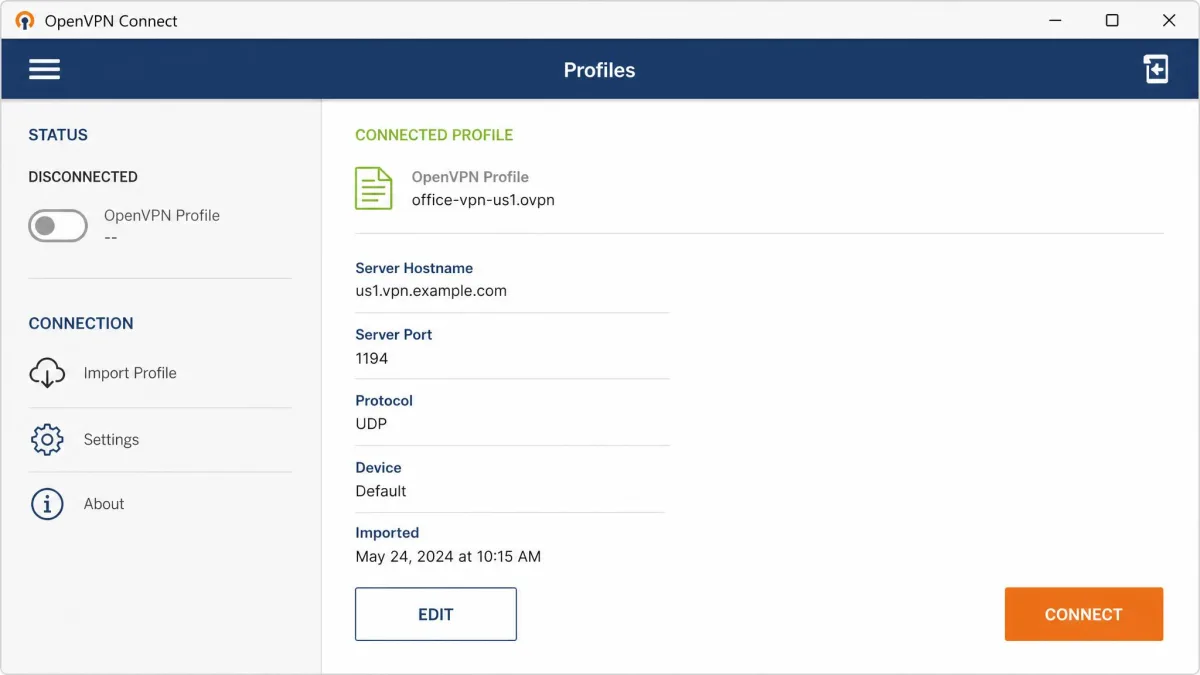Click the DISCONNECTED status text

click(x=83, y=177)
